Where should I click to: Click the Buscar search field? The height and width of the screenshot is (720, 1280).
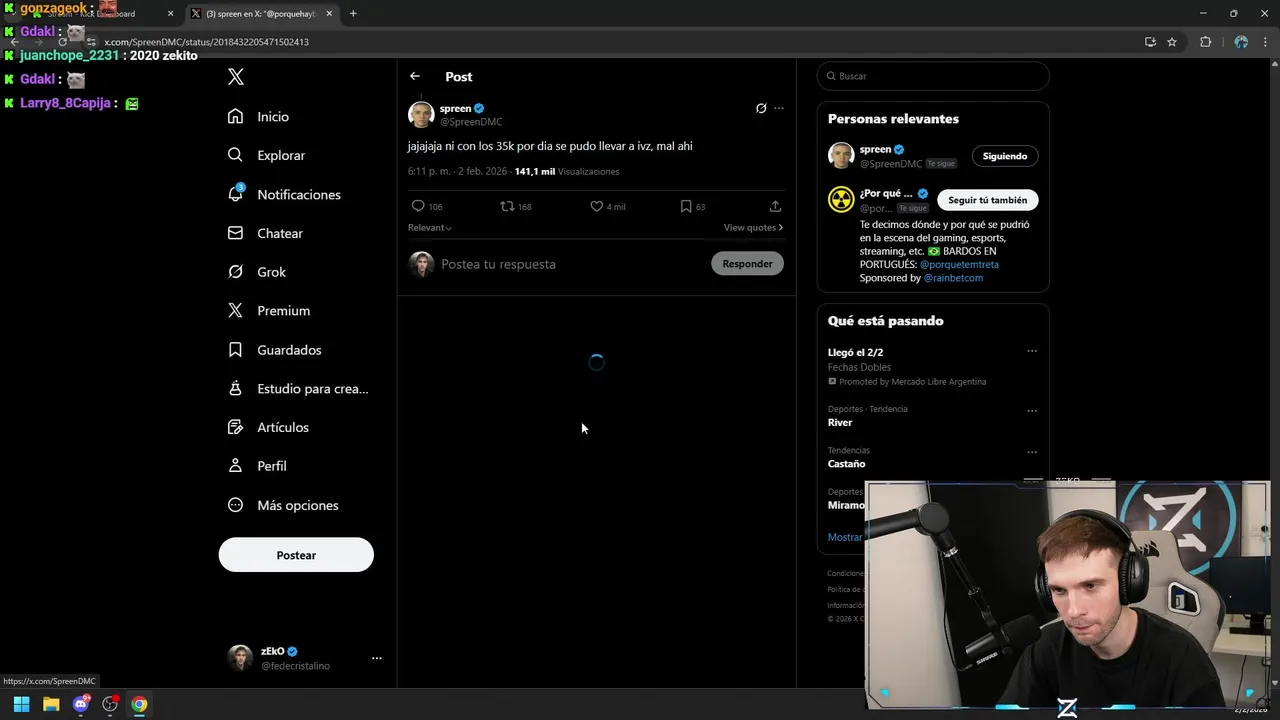(x=933, y=76)
